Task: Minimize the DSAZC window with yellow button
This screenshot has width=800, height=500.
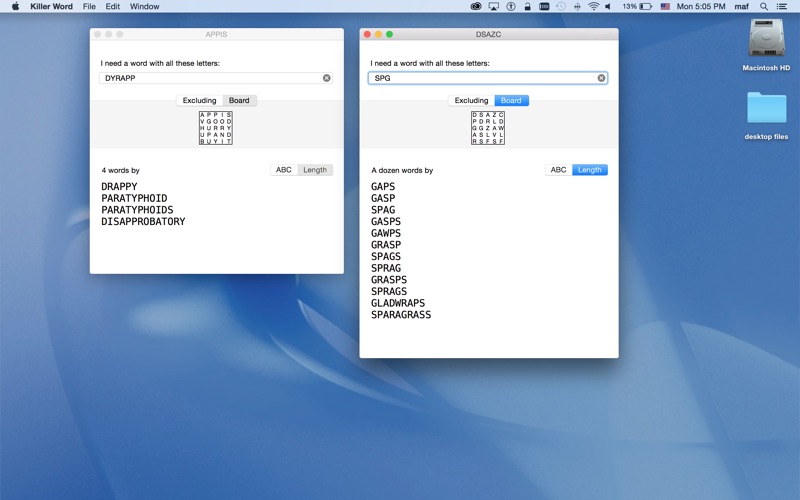Action: [378, 34]
